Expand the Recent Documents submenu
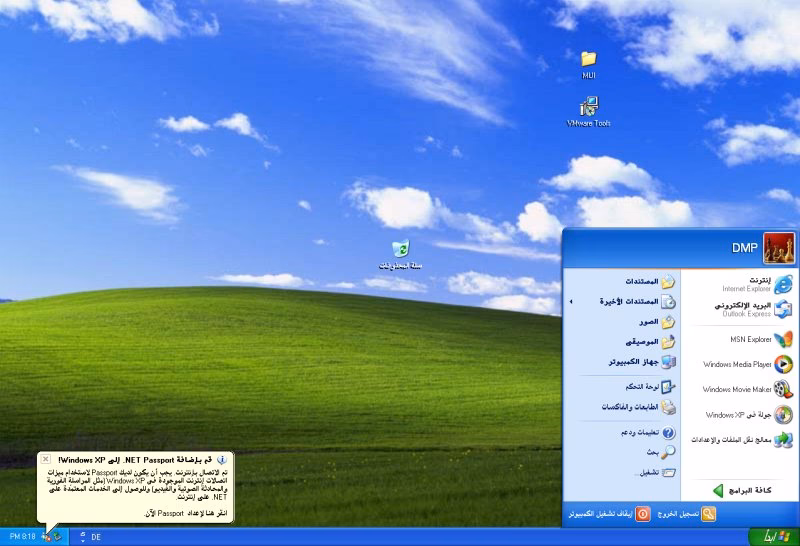 [622, 301]
